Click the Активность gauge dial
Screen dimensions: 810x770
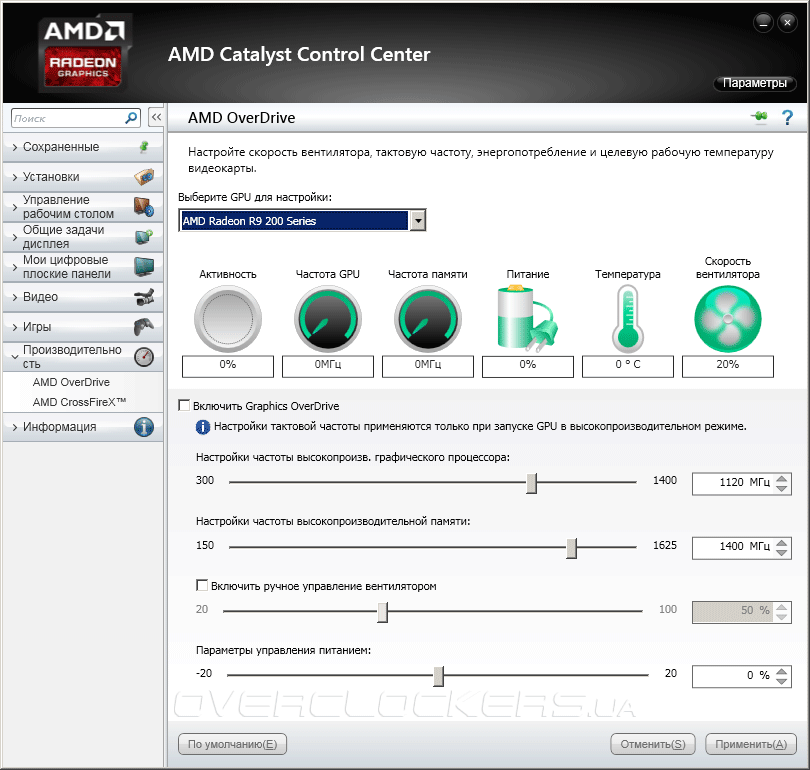click(x=228, y=319)
